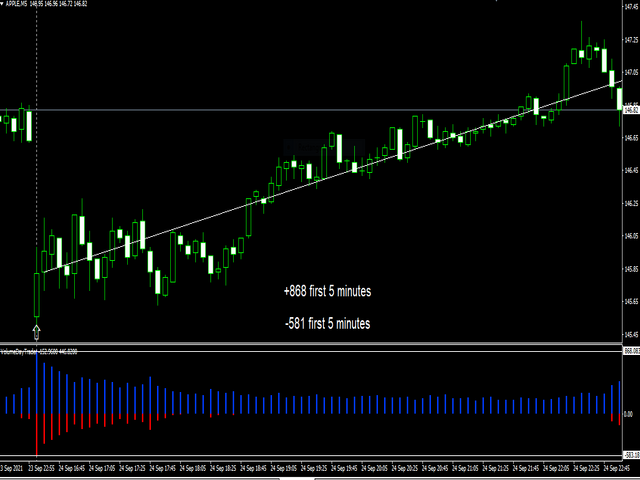640x480 pixels.
Task: Click the 23 Sep 22:55 time label
Action: [42, 468]
